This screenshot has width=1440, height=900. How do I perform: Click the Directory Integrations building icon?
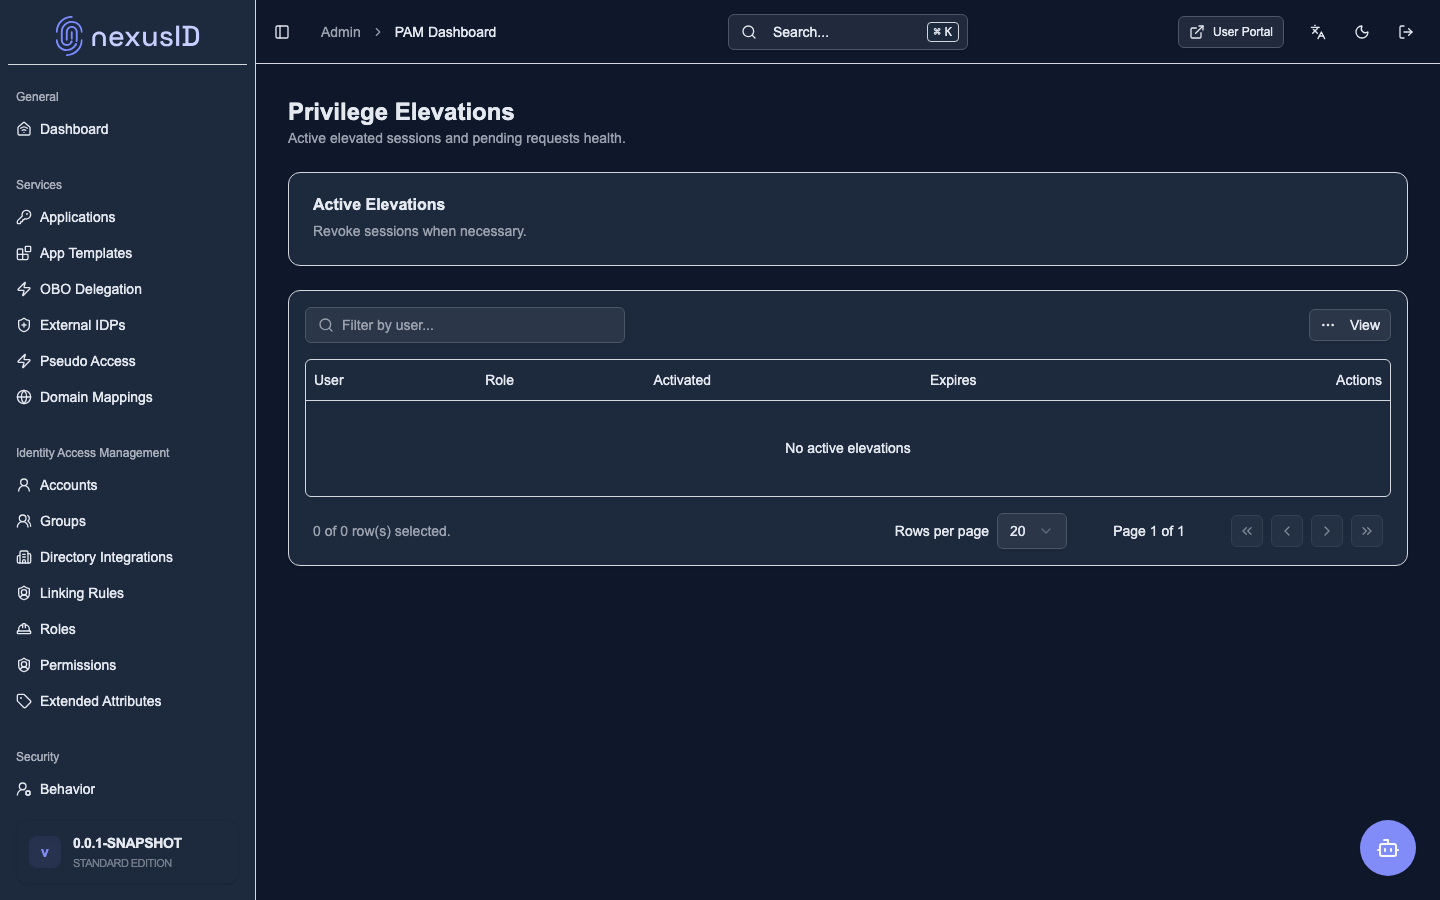(24, 557)
